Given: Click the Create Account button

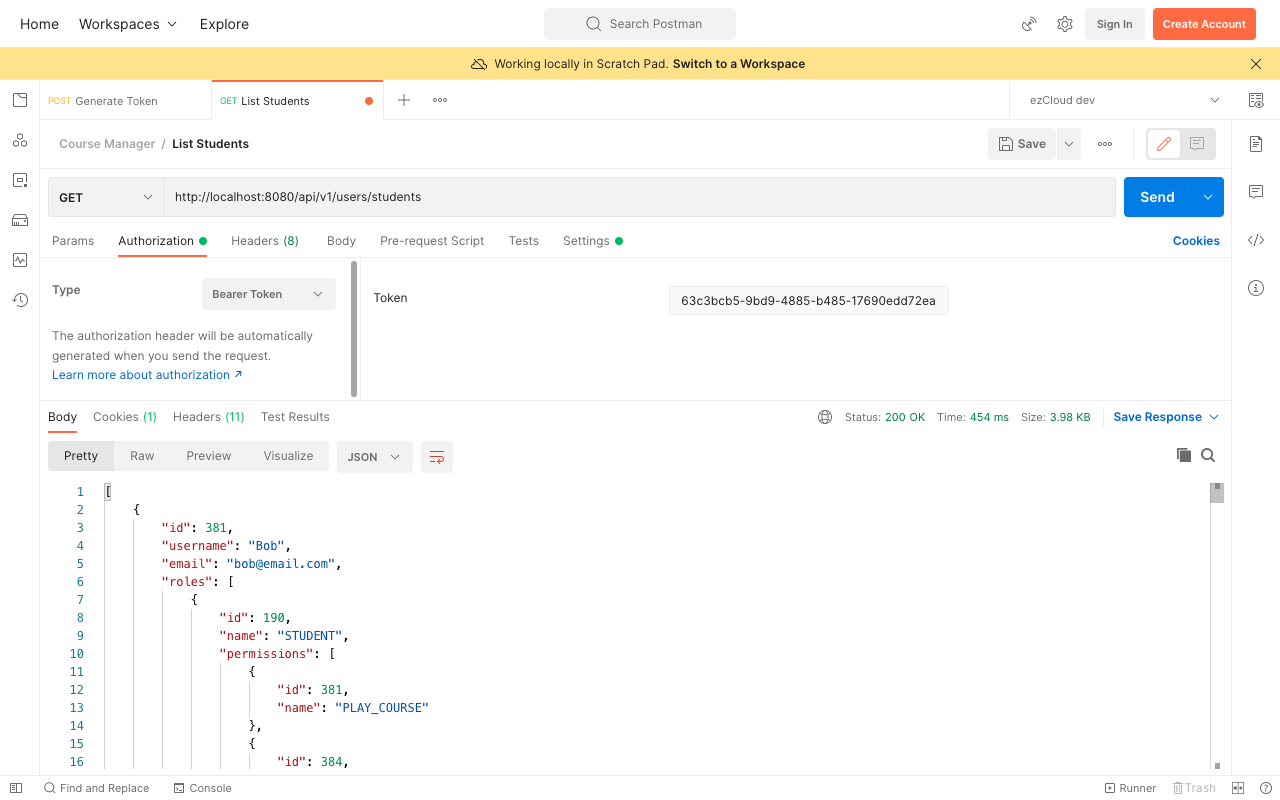Looking at the screenshot, I should 1204,24.
